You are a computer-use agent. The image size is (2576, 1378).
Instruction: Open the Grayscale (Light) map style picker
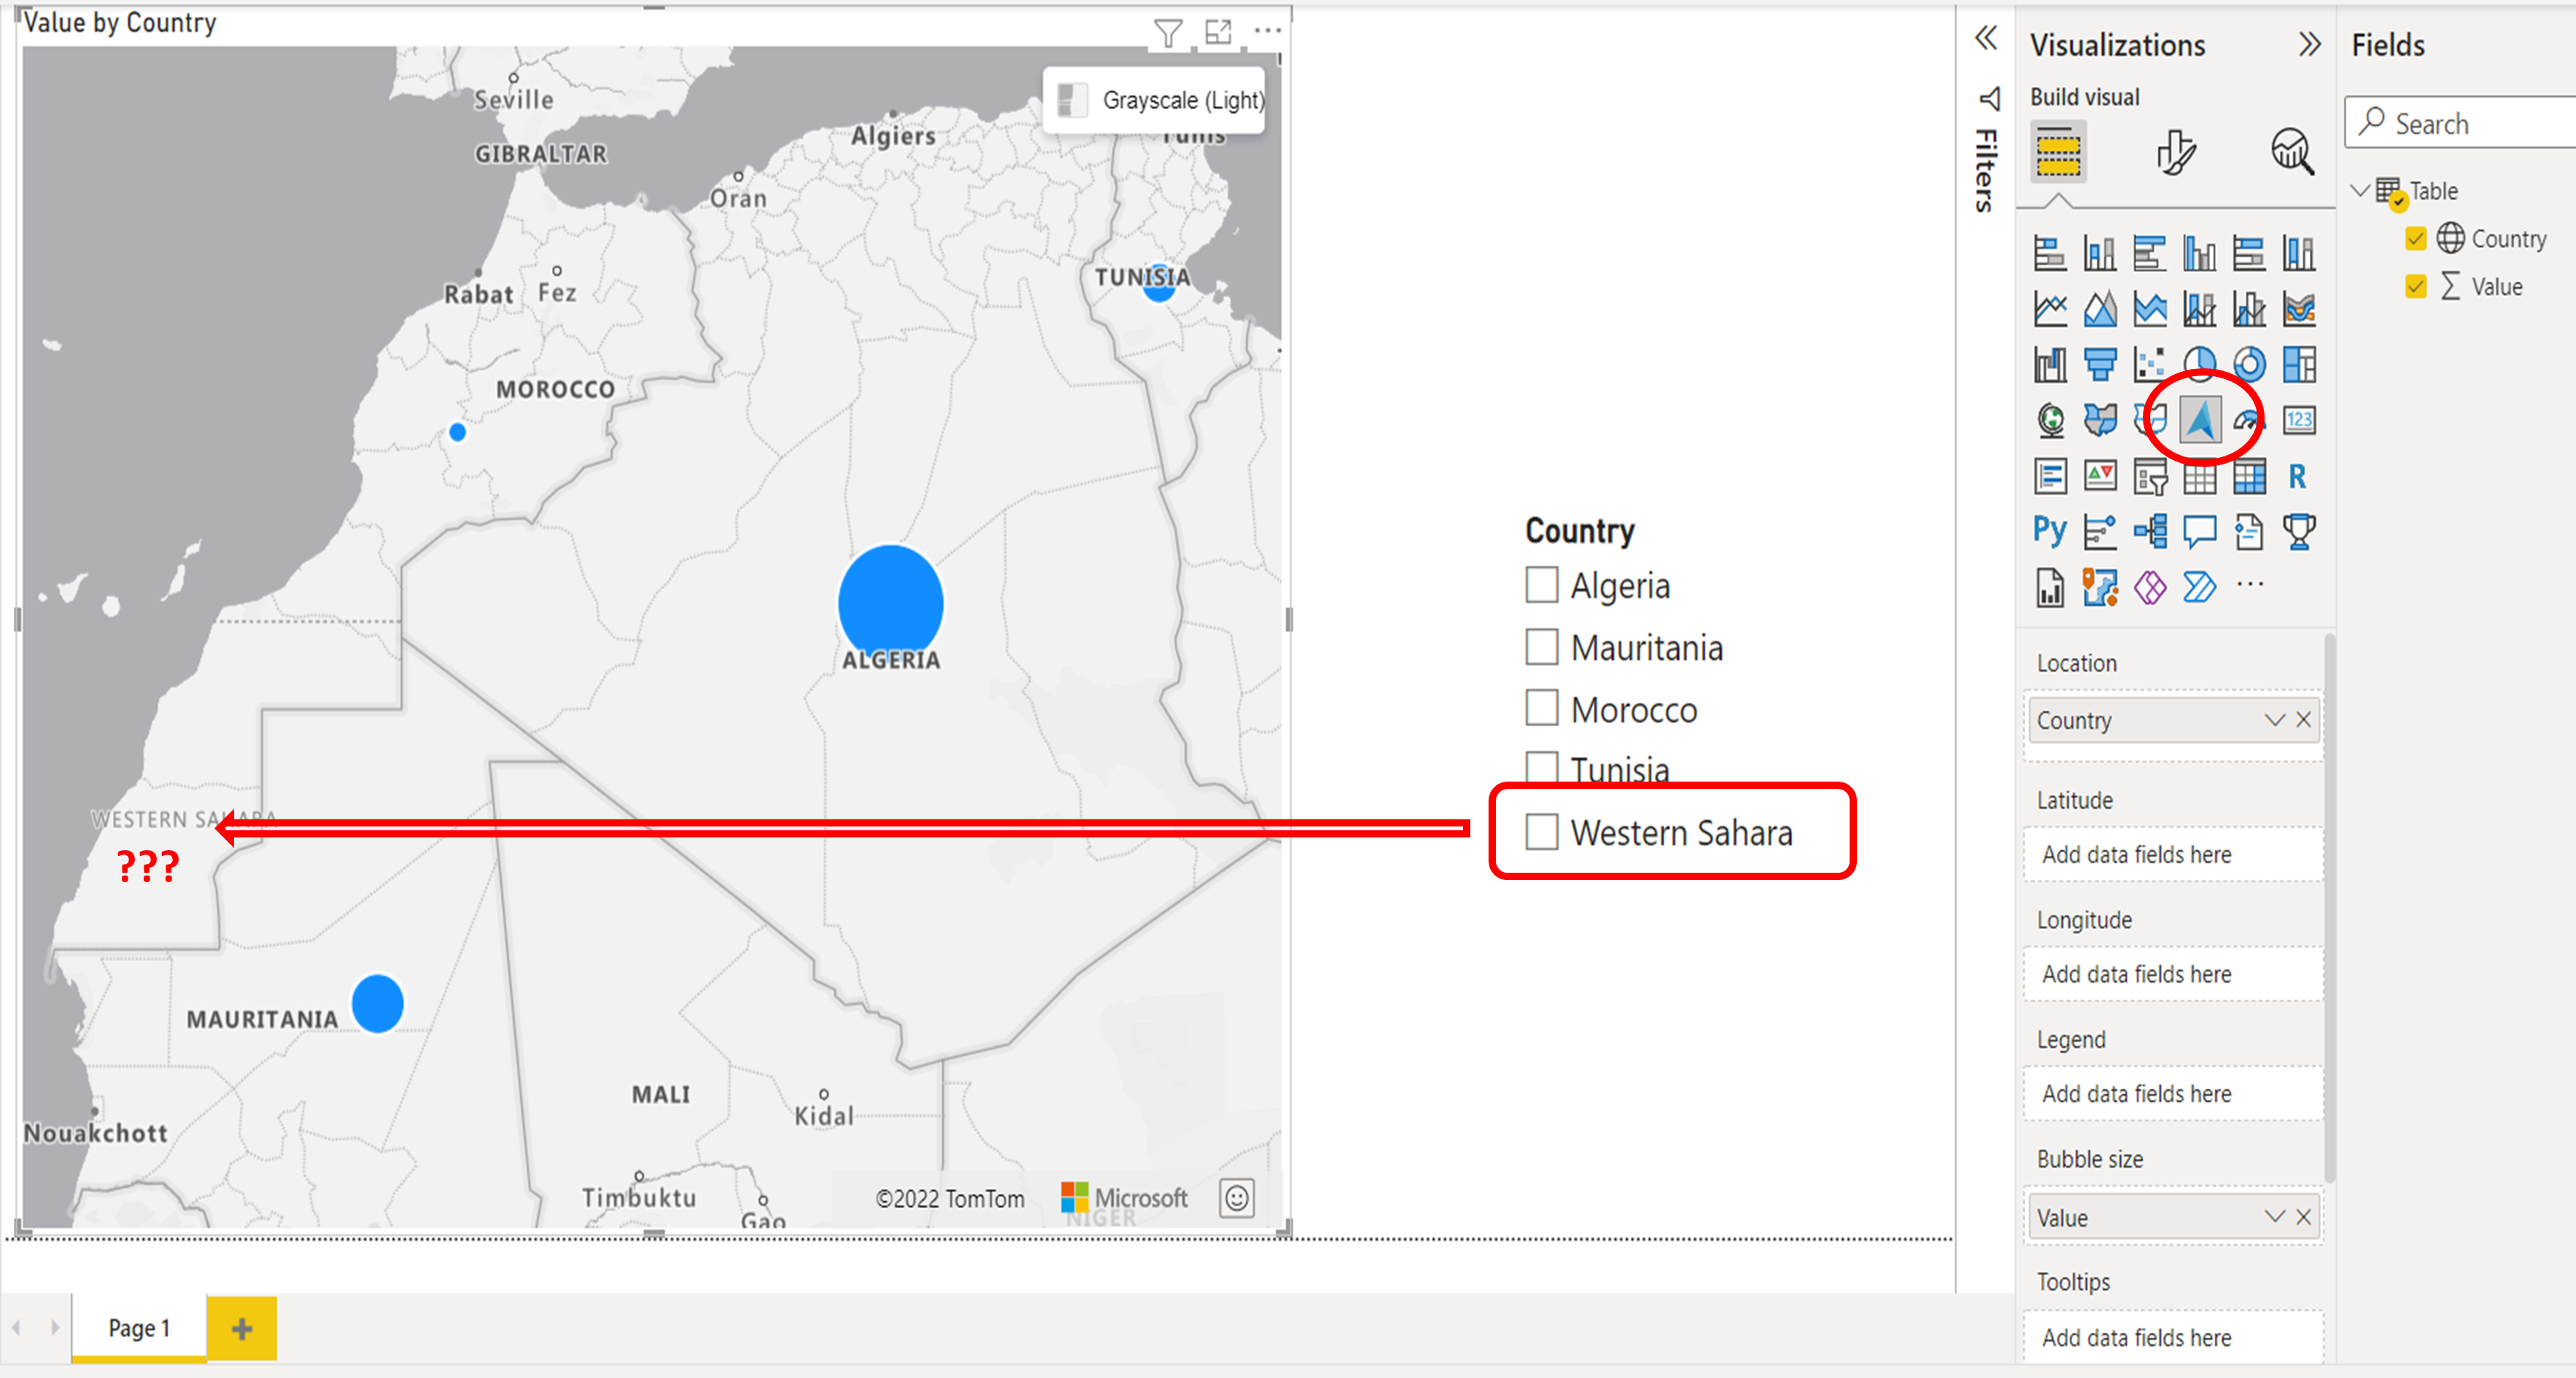pyautogui.click(x=1154, y=100)
